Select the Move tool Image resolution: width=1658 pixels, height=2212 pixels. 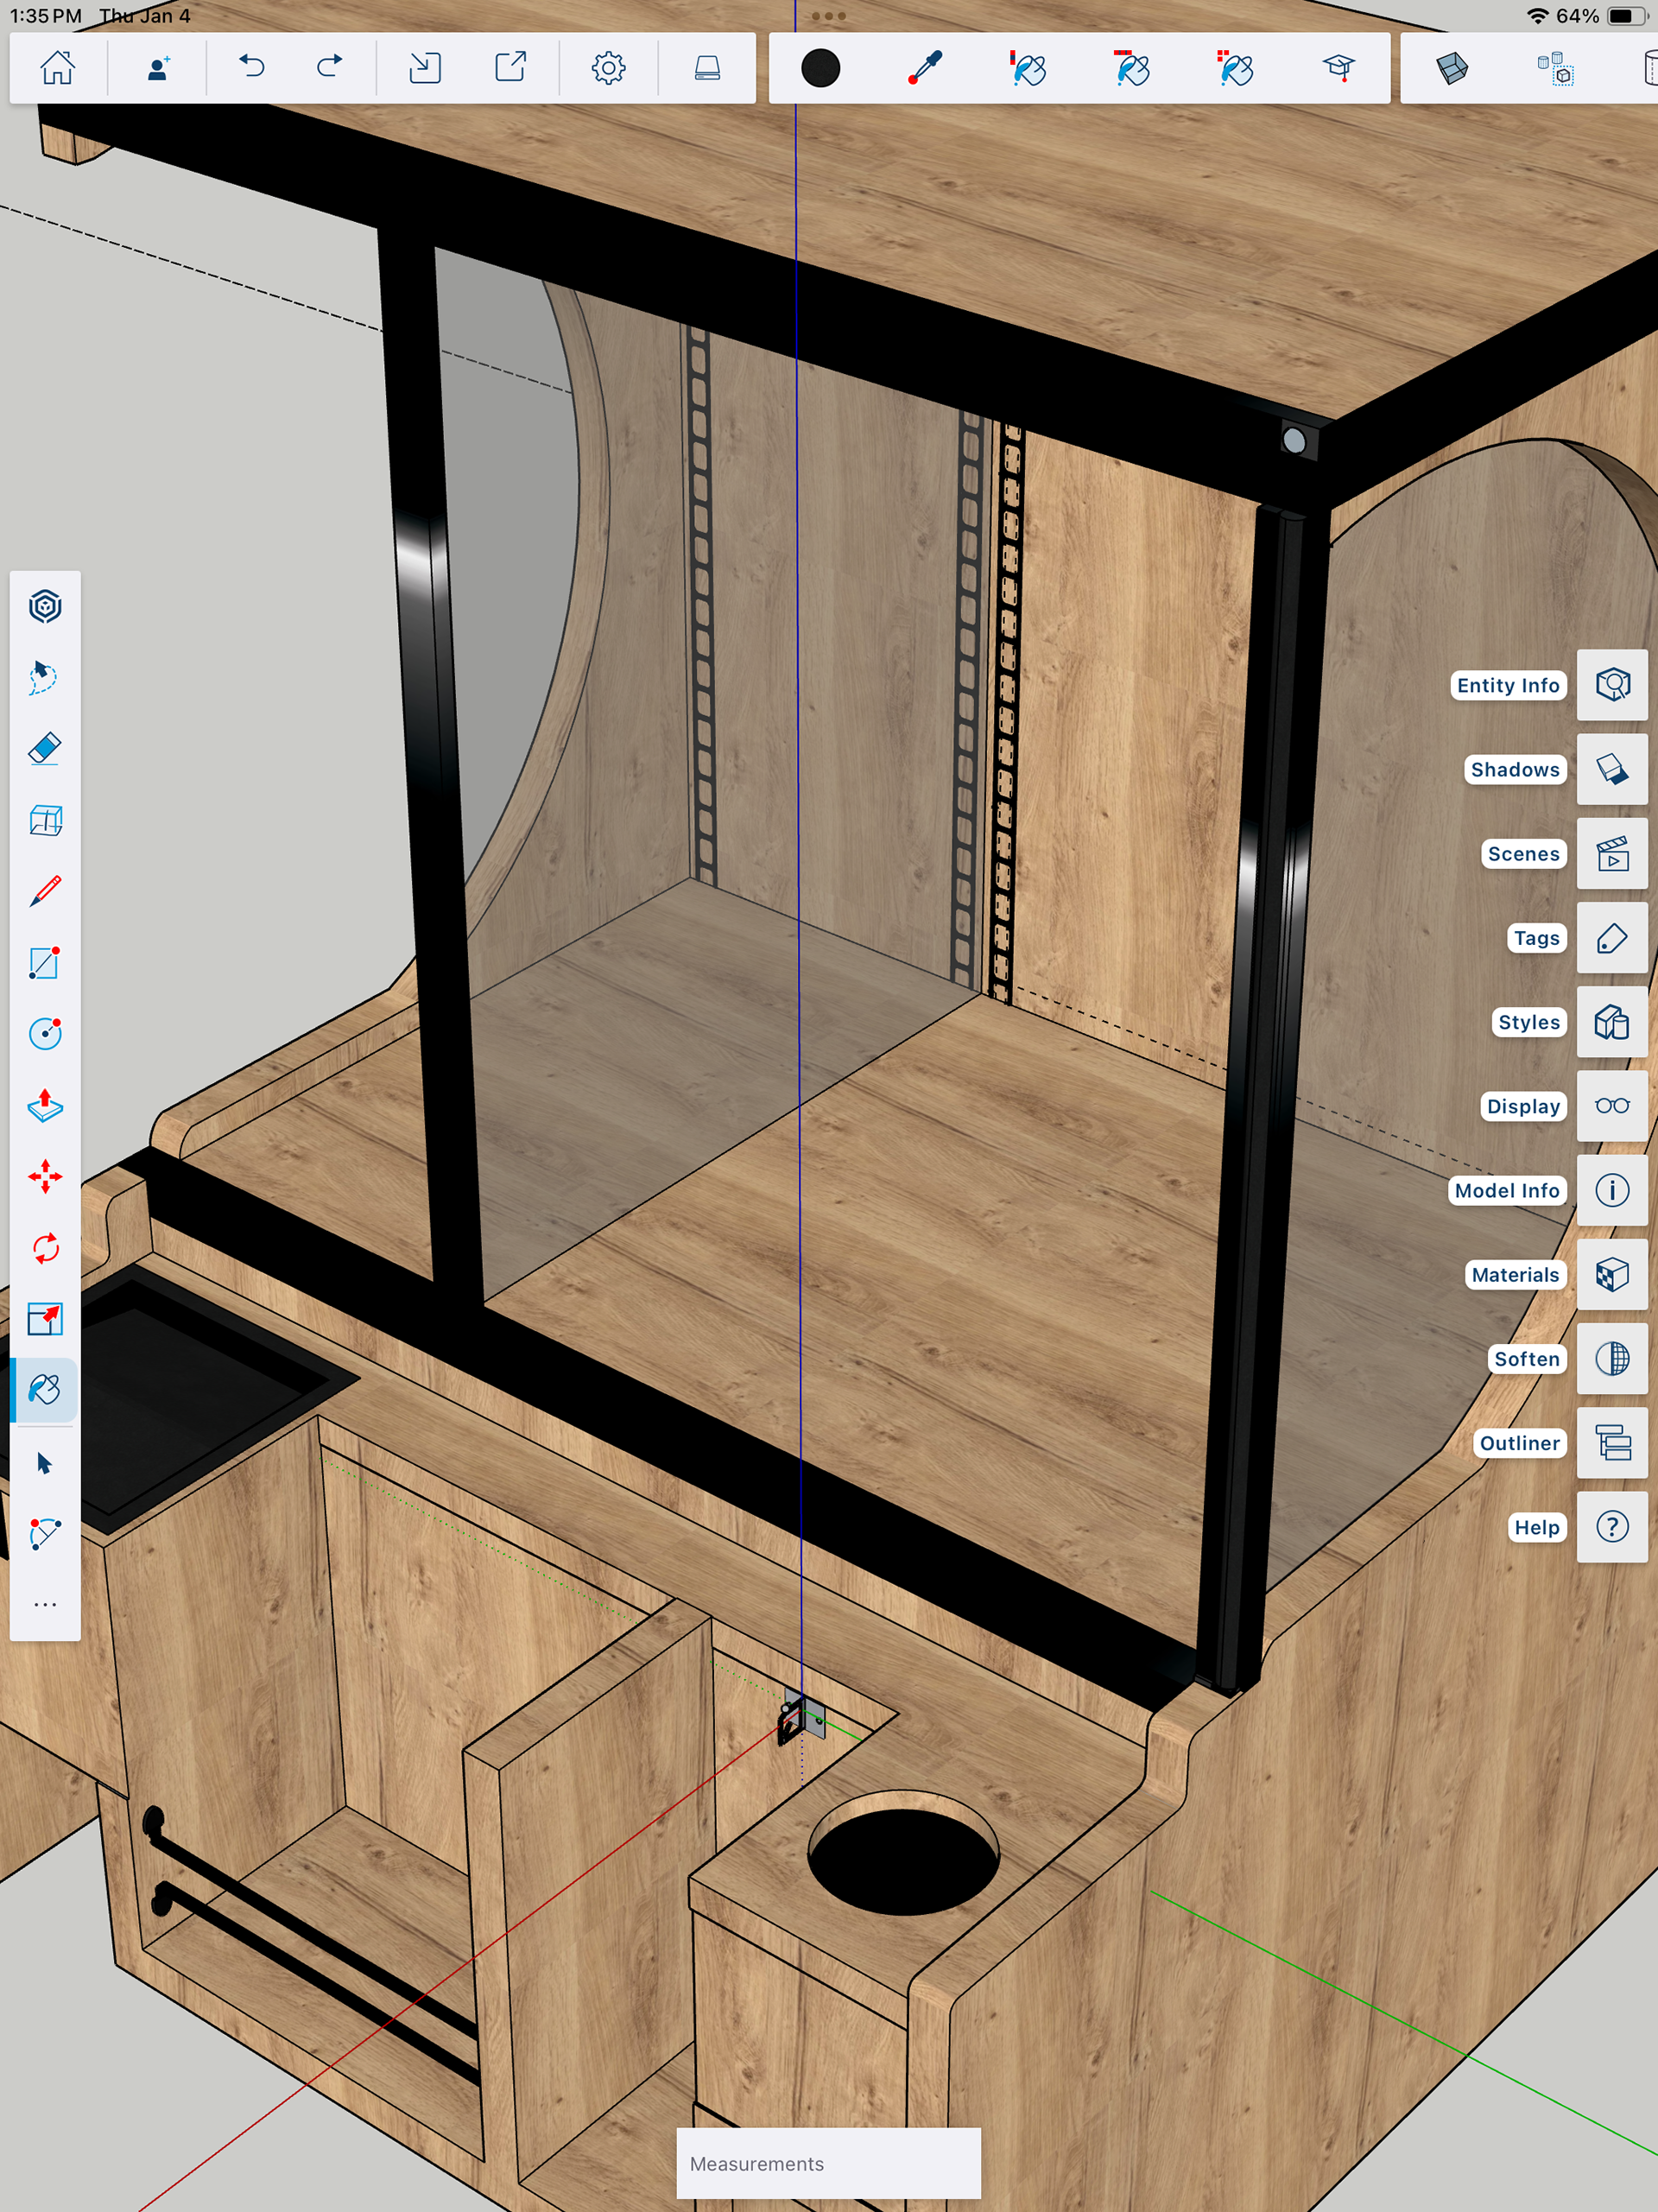(45, 1176)
